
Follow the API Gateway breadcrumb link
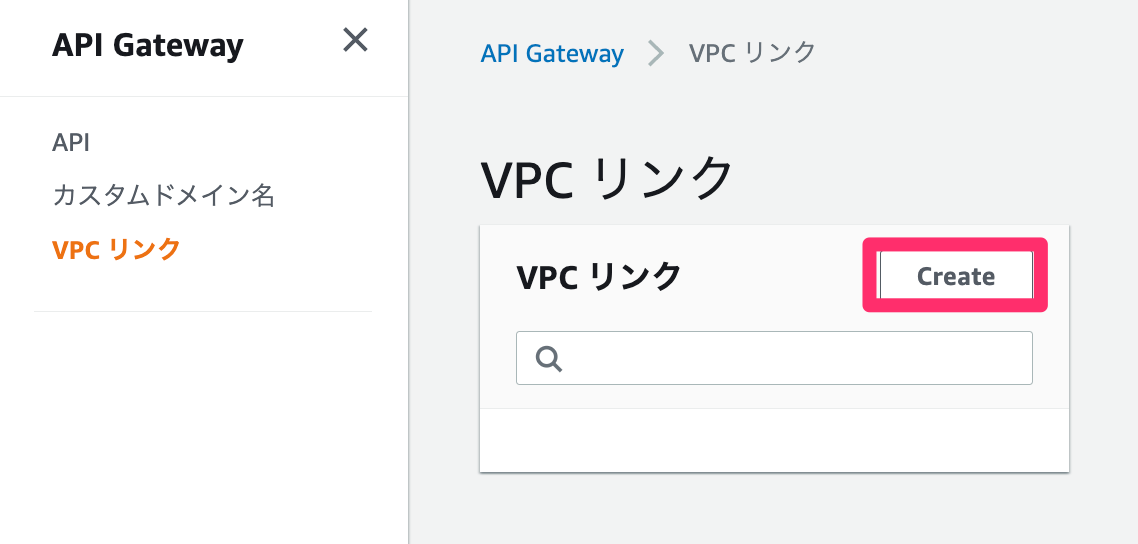pos(552,54)
